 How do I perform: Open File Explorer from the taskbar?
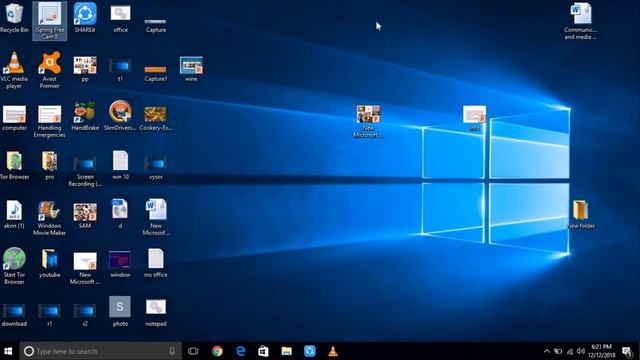(x=287, y=351)
